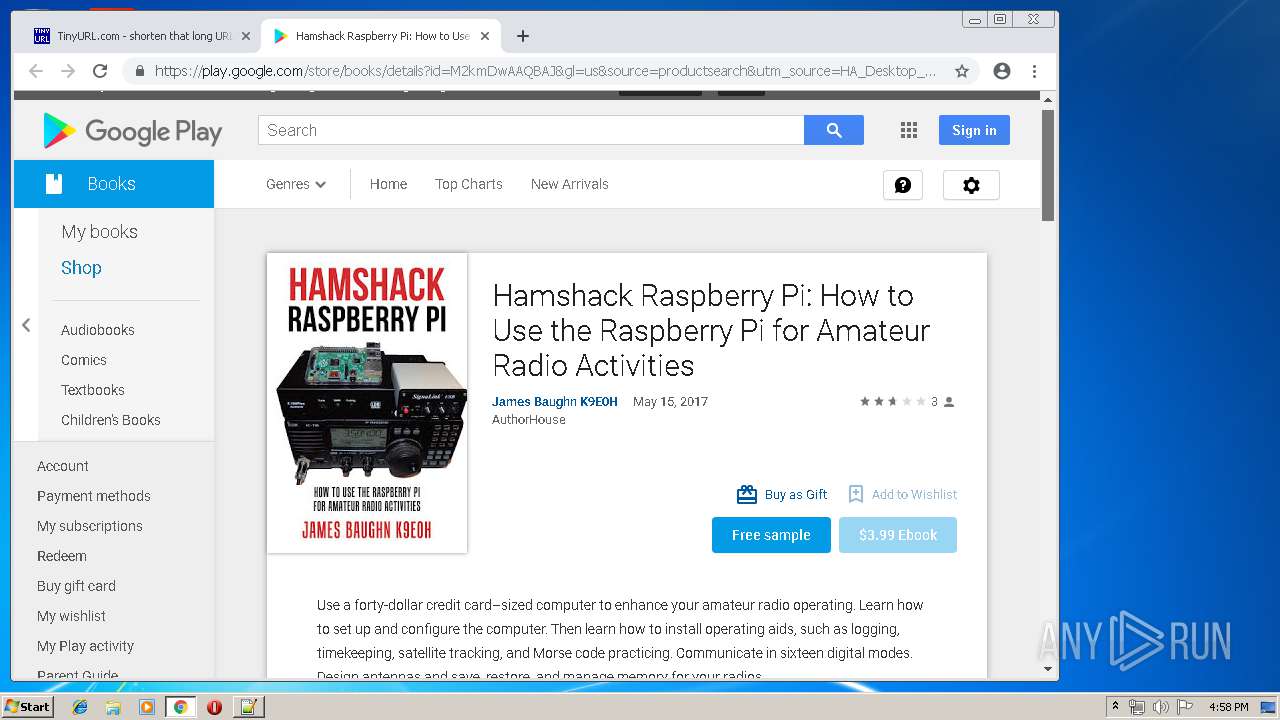Click the Books icon in the sidebar header
The height and width of the screenshot is (720, 1280).
54,184
